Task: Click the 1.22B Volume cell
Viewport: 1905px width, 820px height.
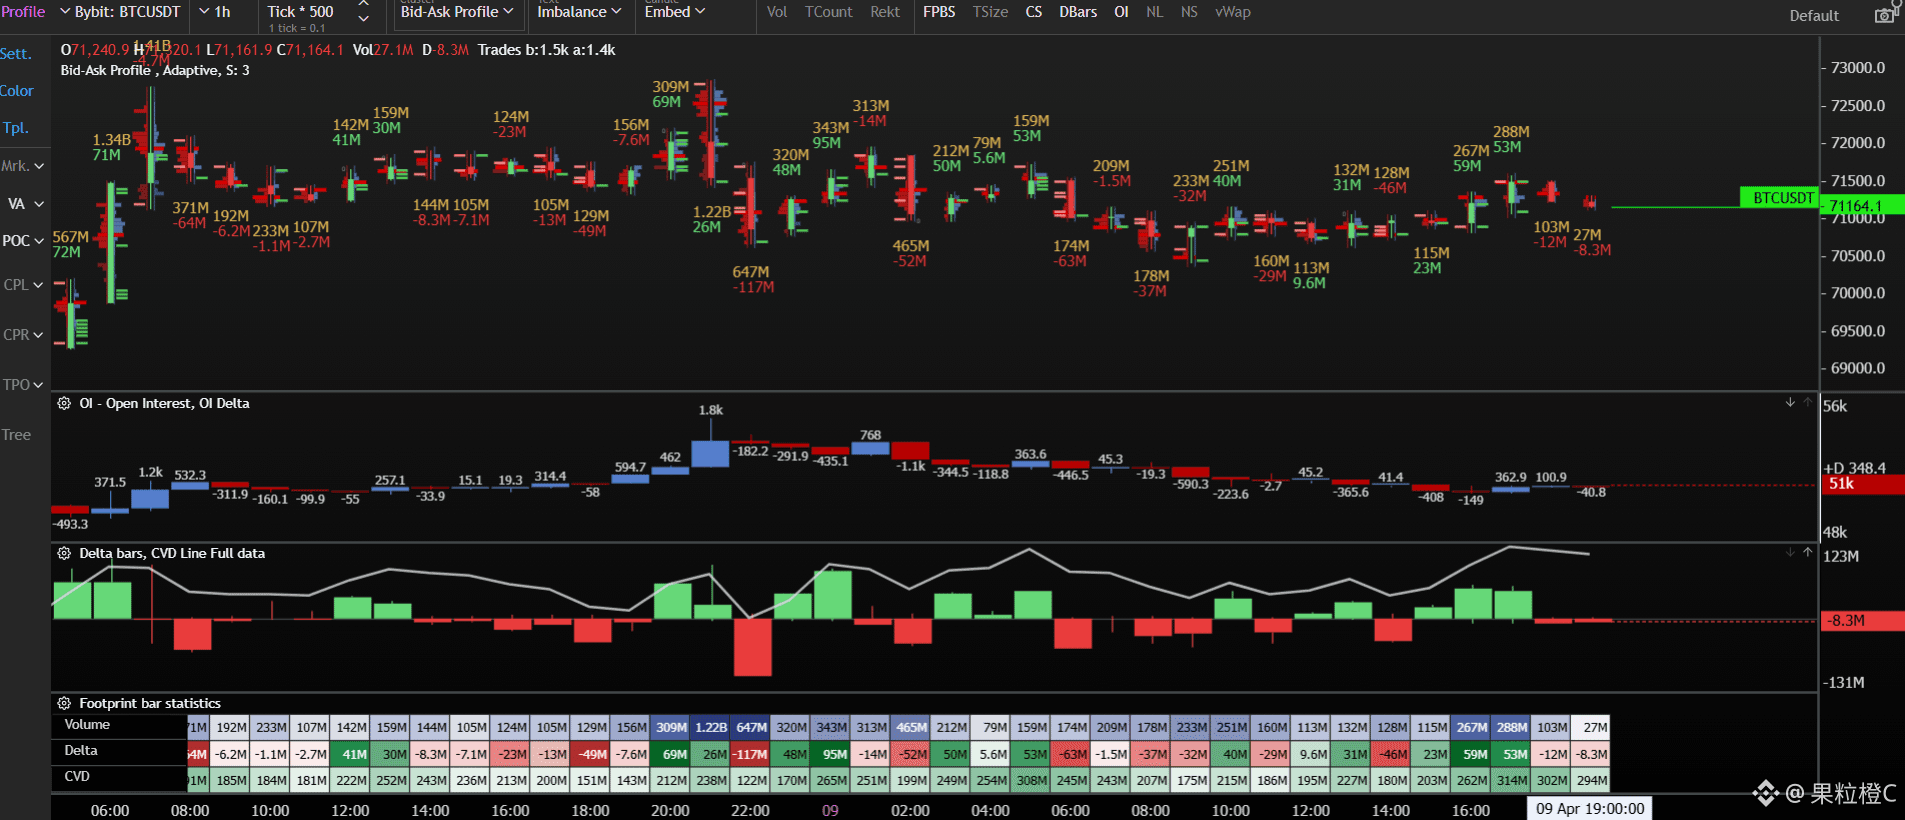Action: (x=711, y=728)
